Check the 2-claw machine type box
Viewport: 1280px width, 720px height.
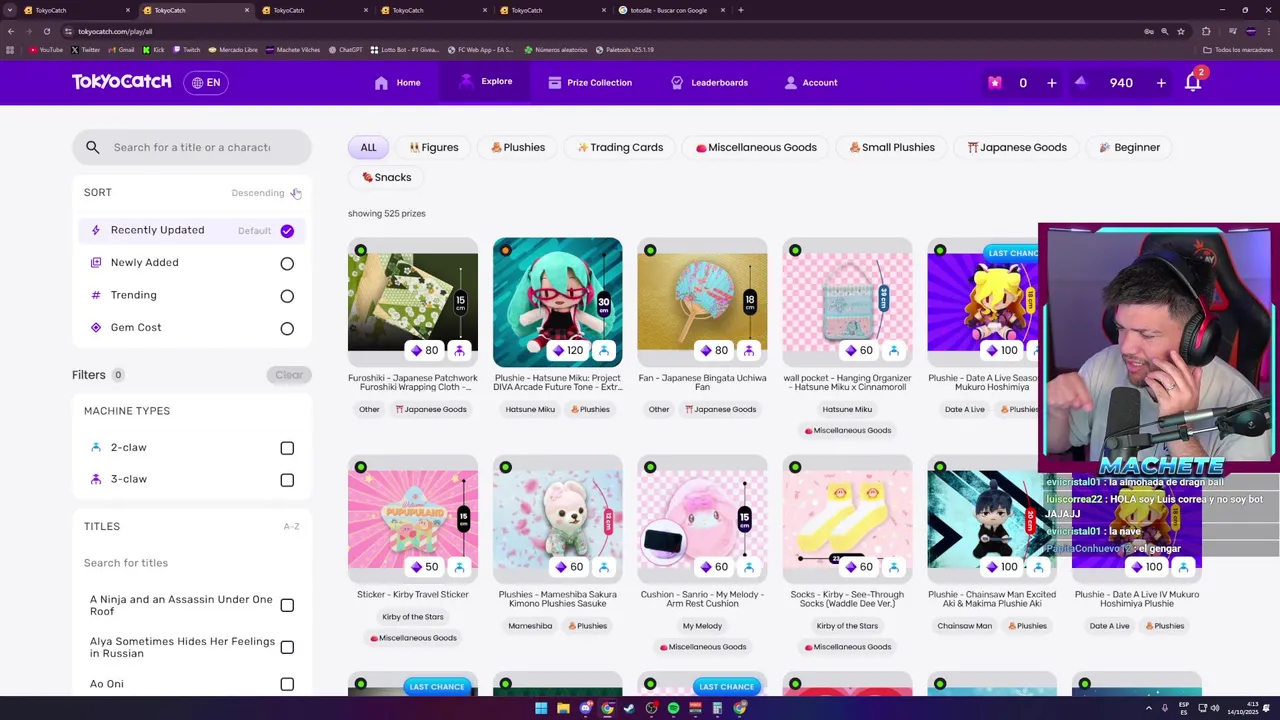tap(287, 448)
